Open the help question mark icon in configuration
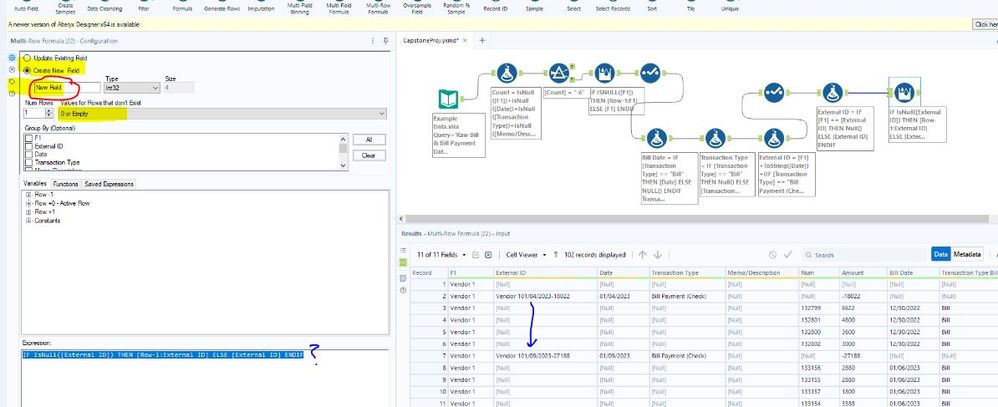Screen dimensions: 998x407 (x=11, y=92)
